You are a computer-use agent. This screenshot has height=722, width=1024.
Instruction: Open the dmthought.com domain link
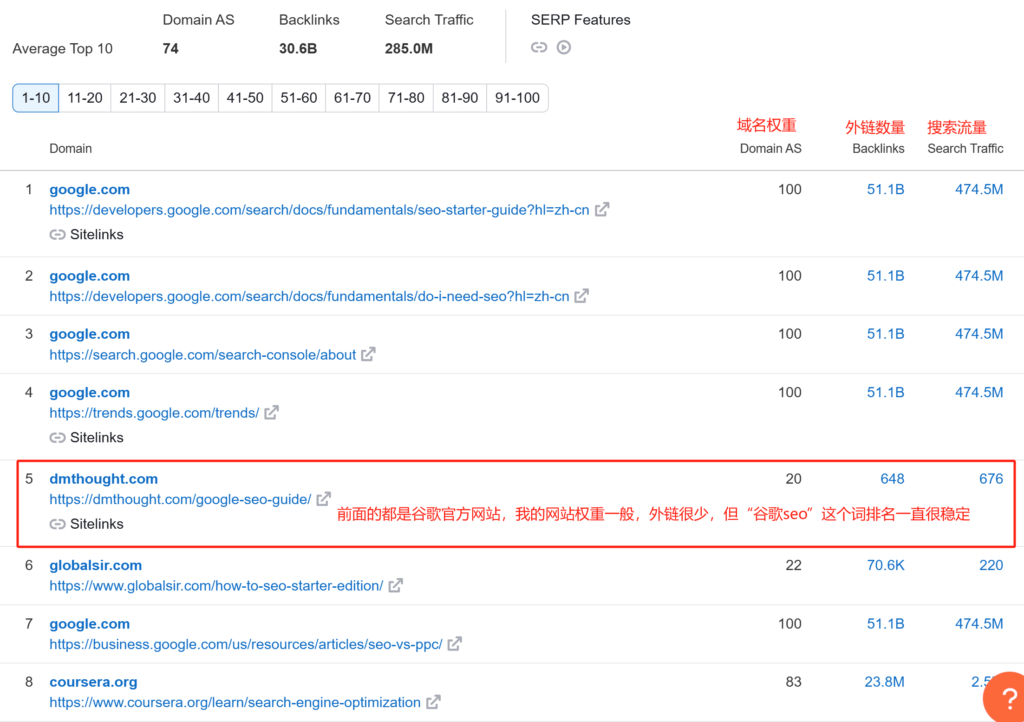(x=103, y=479)
